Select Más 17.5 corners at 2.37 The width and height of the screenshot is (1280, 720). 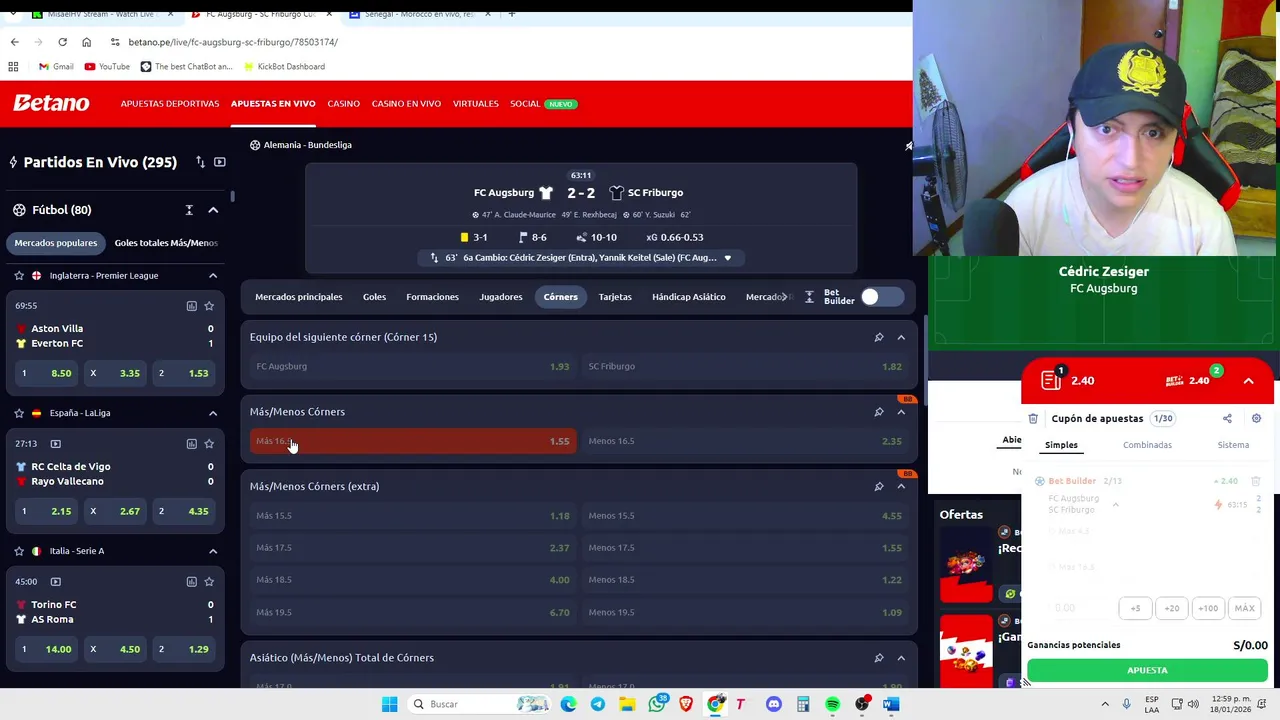coord(413,548)
